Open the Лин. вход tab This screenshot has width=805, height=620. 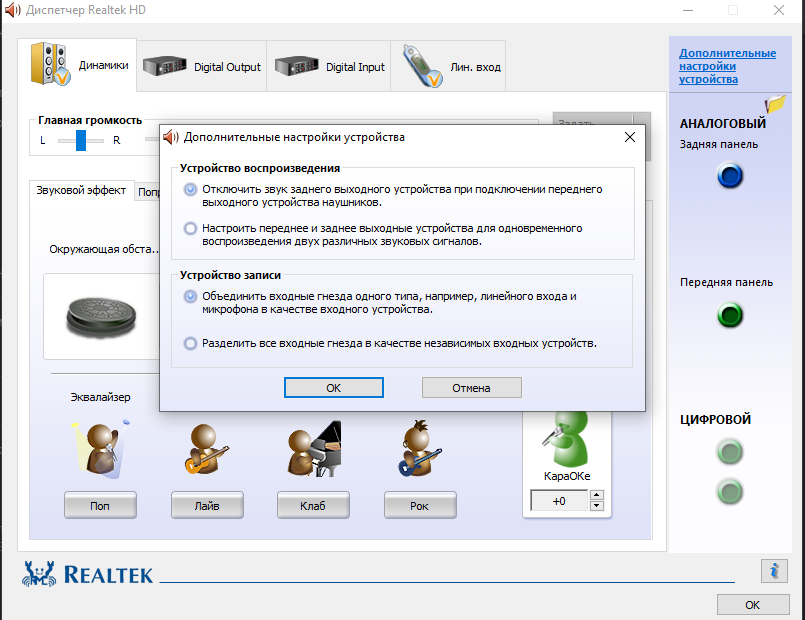tap(448, 66)
